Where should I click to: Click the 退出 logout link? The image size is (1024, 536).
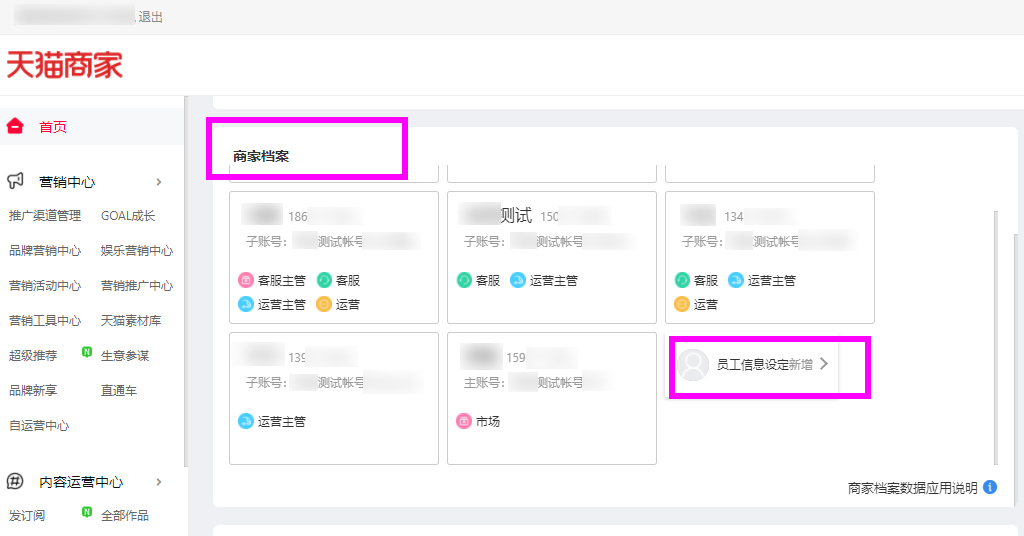coord(150,17)
